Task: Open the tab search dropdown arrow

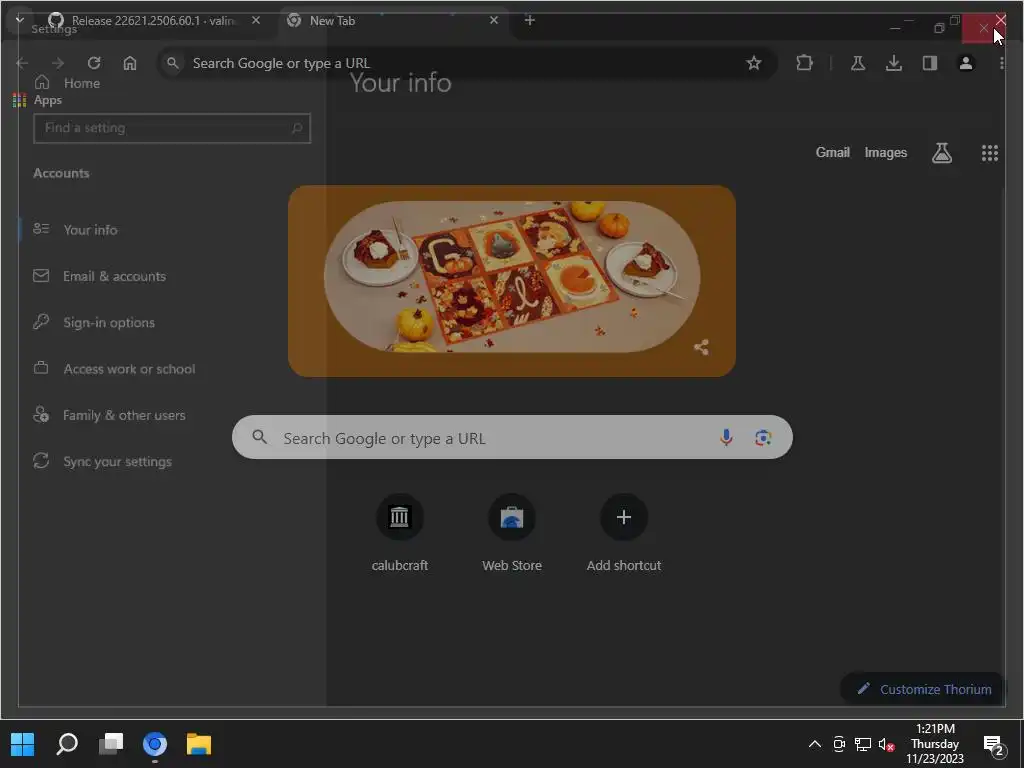Action: click(x=20, y=20)
